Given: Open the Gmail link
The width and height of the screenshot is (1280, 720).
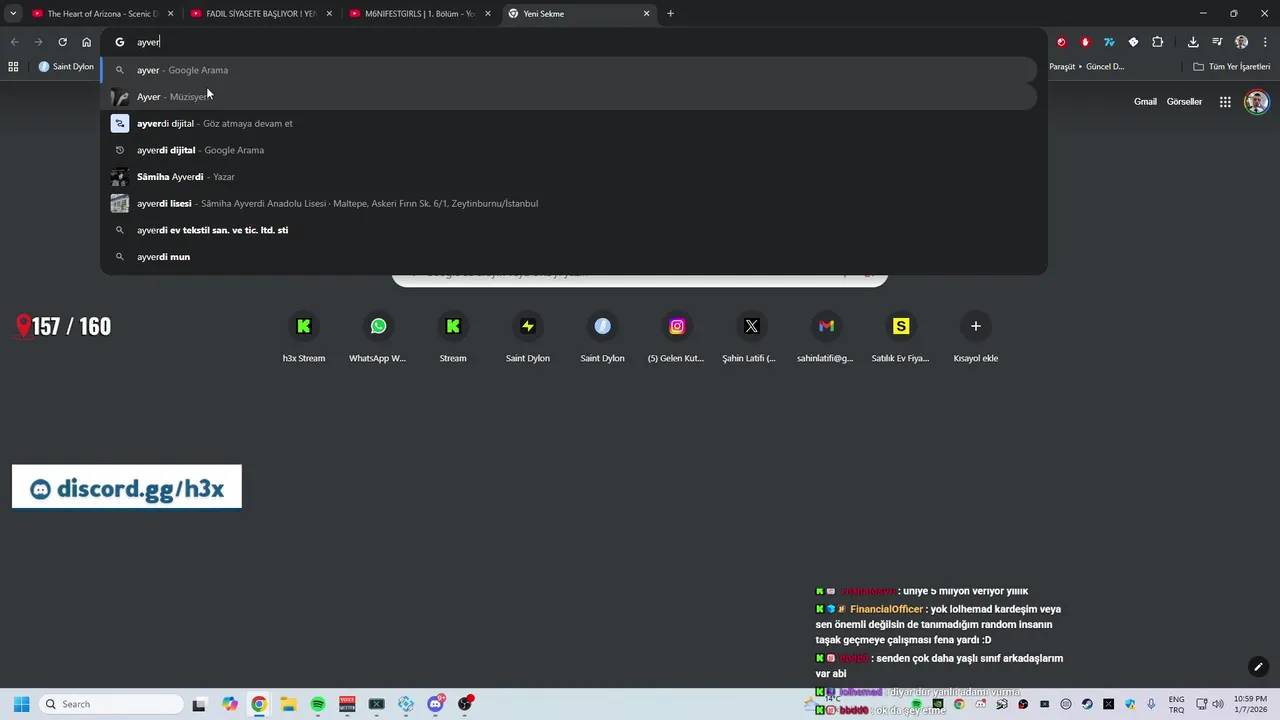Looking at the screenshot, I should pos(1145,101).
